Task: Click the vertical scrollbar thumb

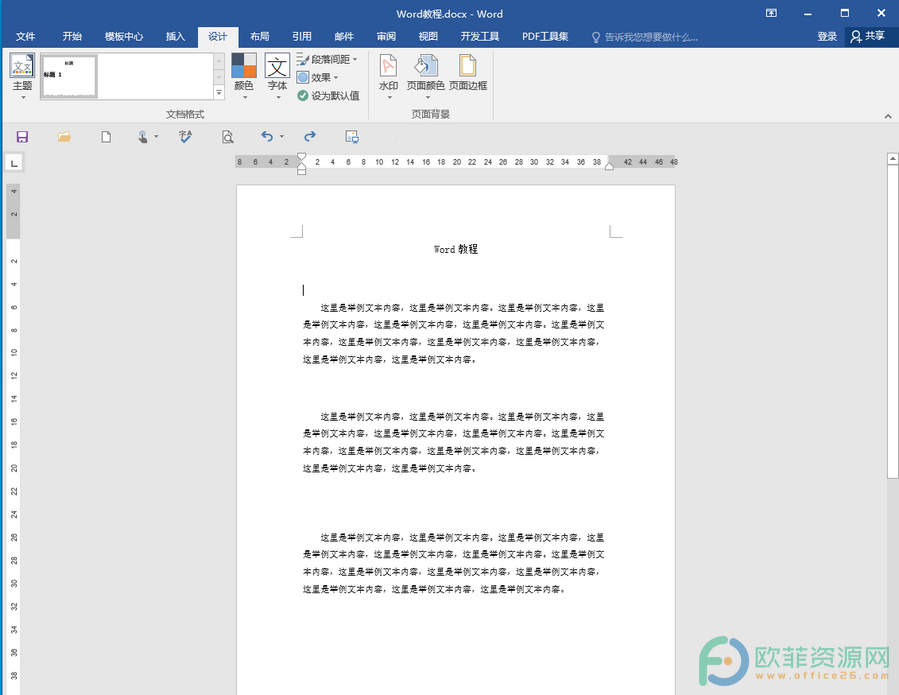Action: pos(893,321)
